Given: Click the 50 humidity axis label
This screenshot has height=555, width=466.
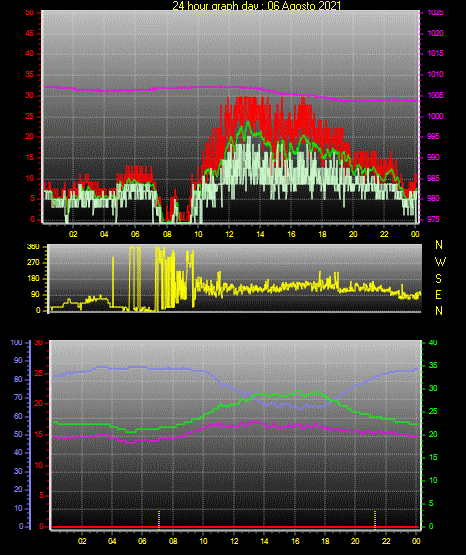Looking at the screenshot, I should 18,434.
